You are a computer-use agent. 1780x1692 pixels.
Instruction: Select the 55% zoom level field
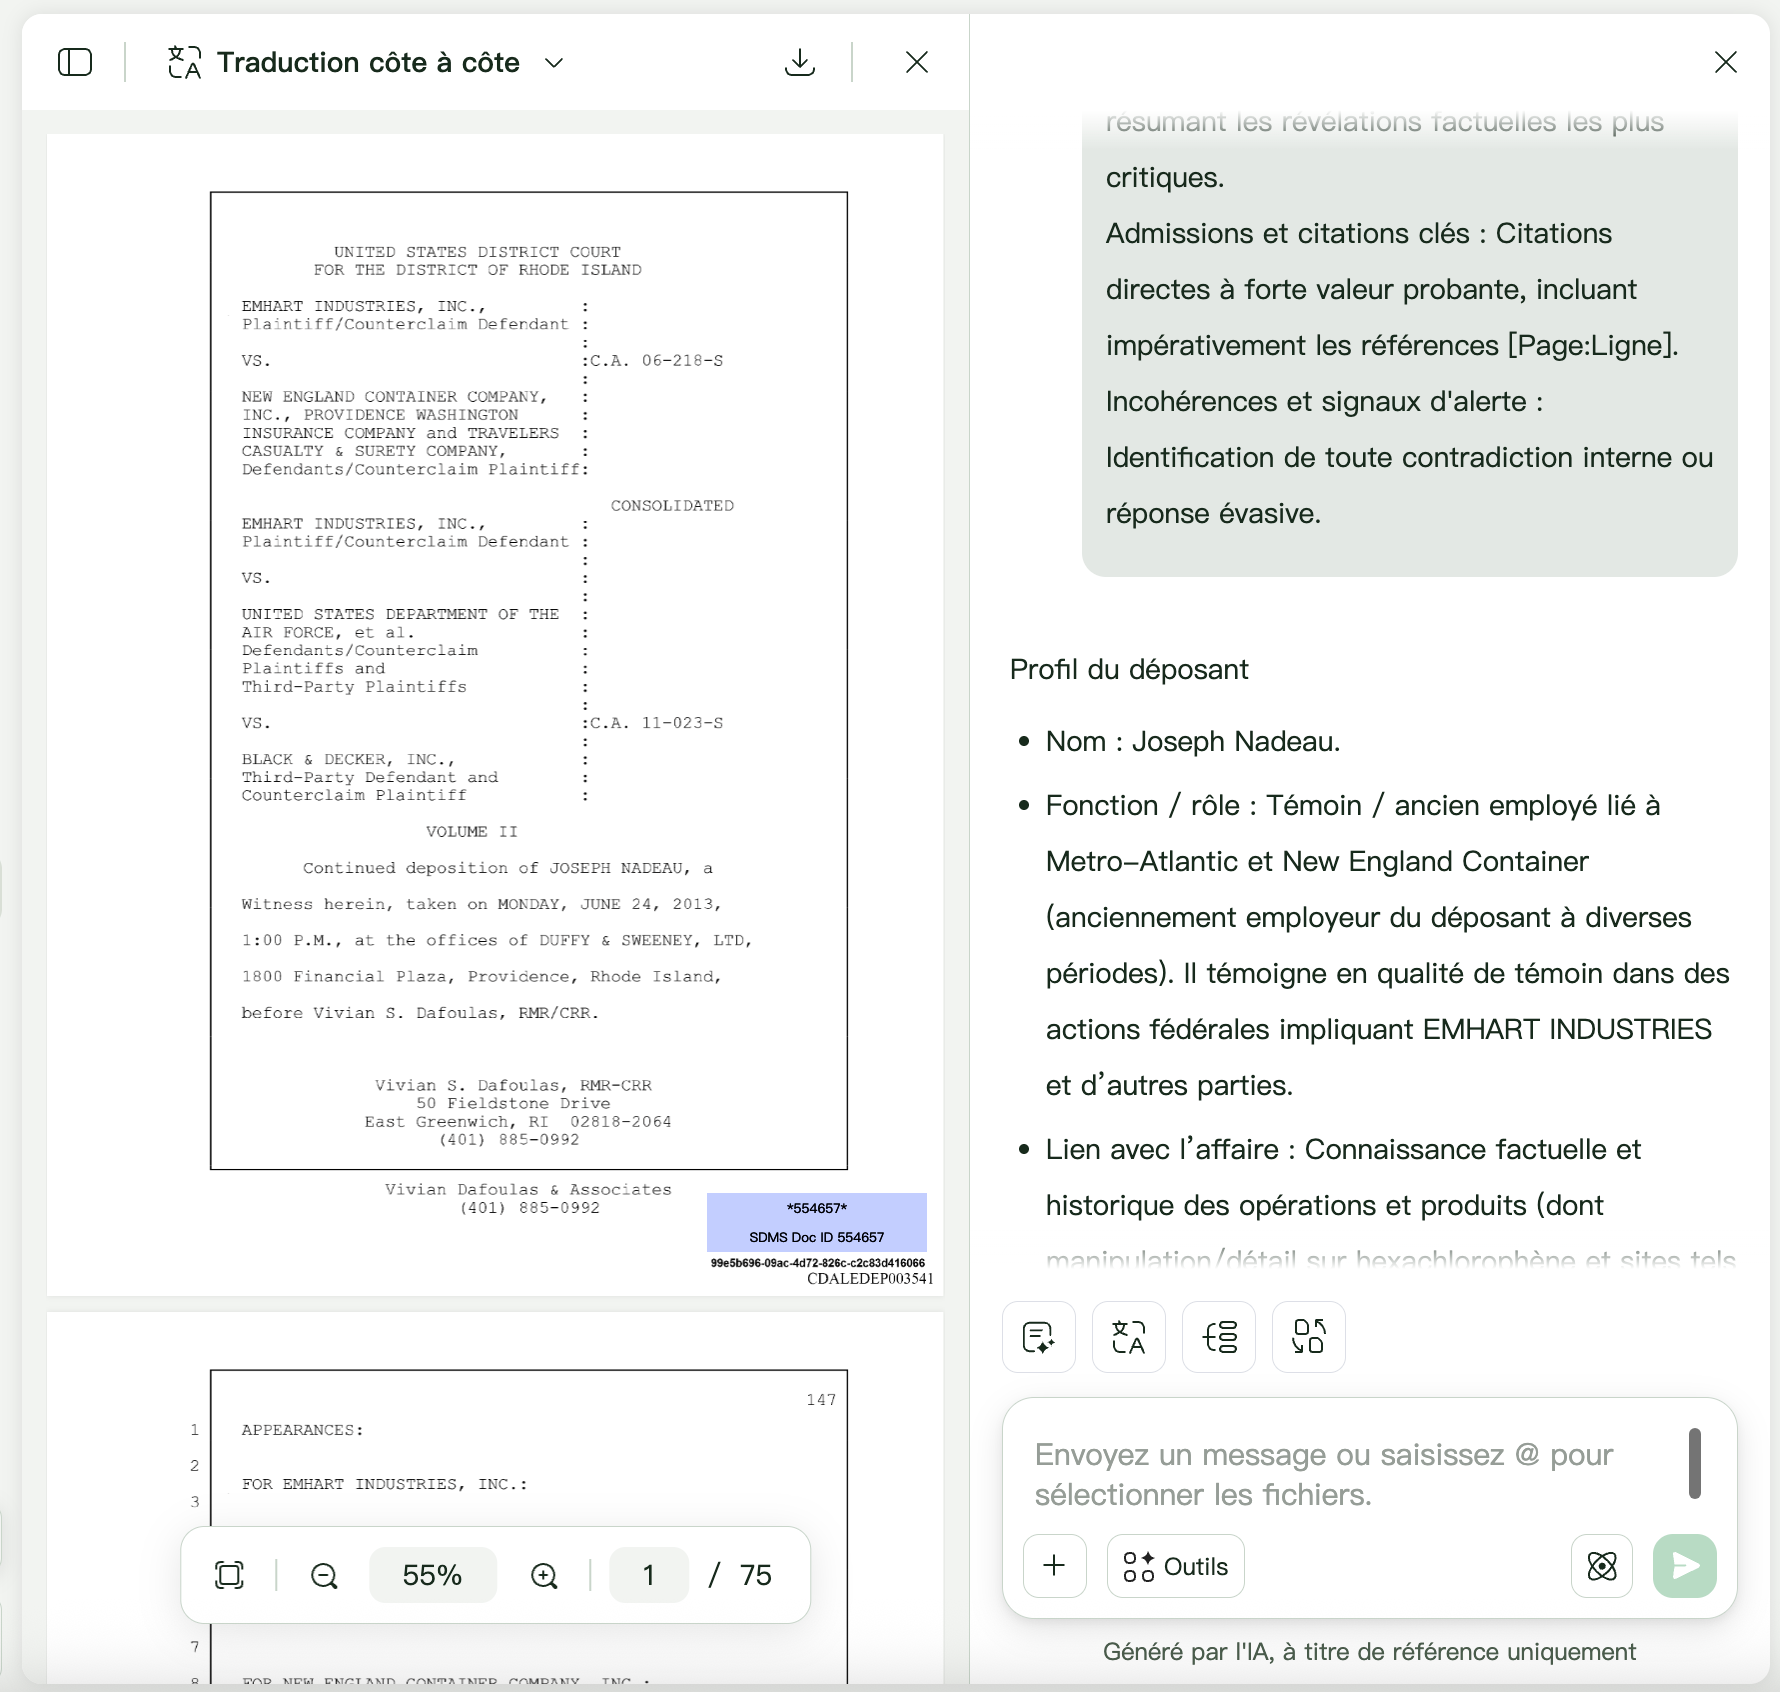point(432,1575)
